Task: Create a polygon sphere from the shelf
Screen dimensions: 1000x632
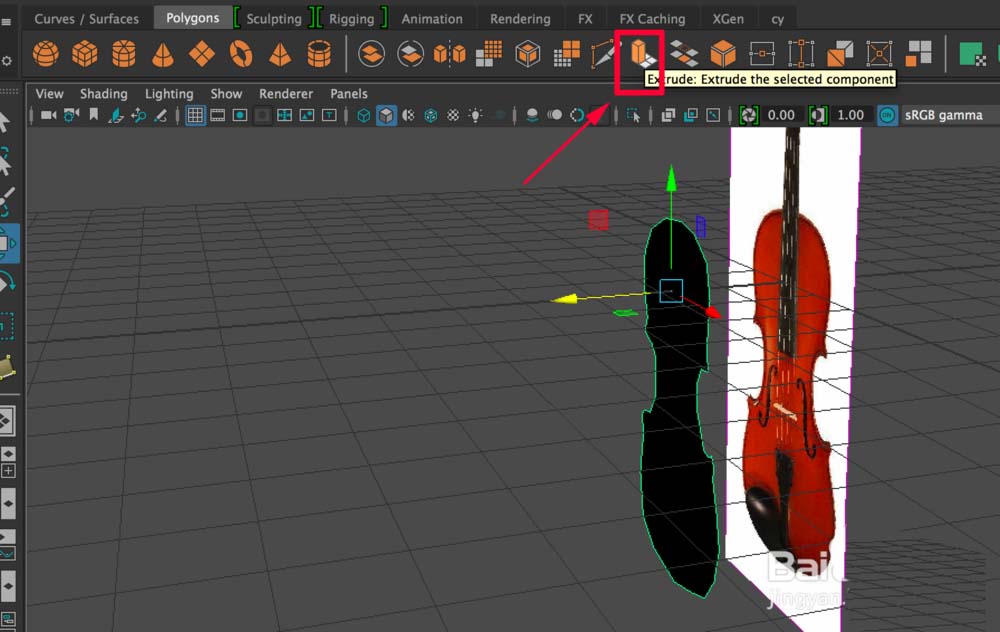Action: [x=46, y=54]
